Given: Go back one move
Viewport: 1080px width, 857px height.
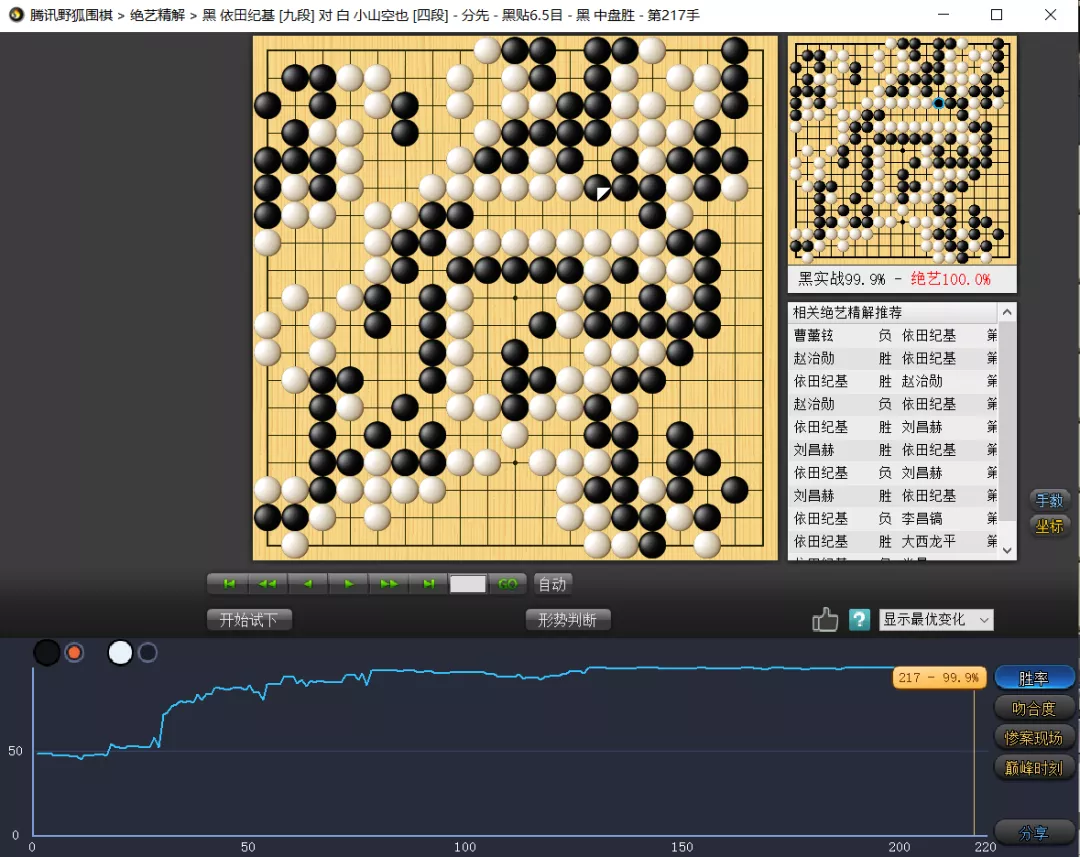Looking at the screenshot, I should point(308,584).
